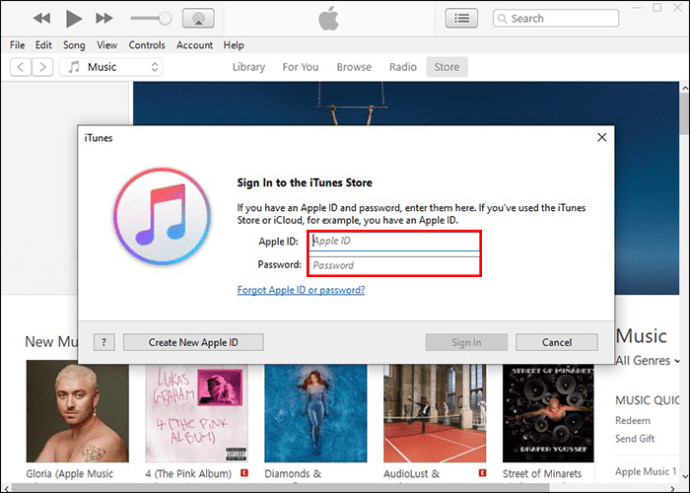Open the Song menu
The width and height of the screenshot is (690, 493).
coord(74,45)
